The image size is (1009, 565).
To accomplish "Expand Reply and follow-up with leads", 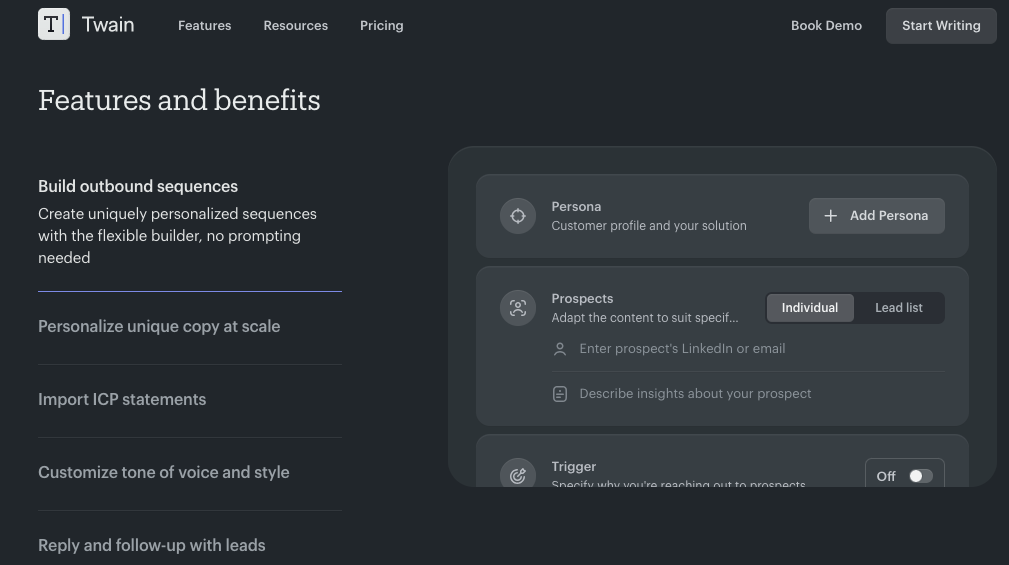I will tap(152, 546).
